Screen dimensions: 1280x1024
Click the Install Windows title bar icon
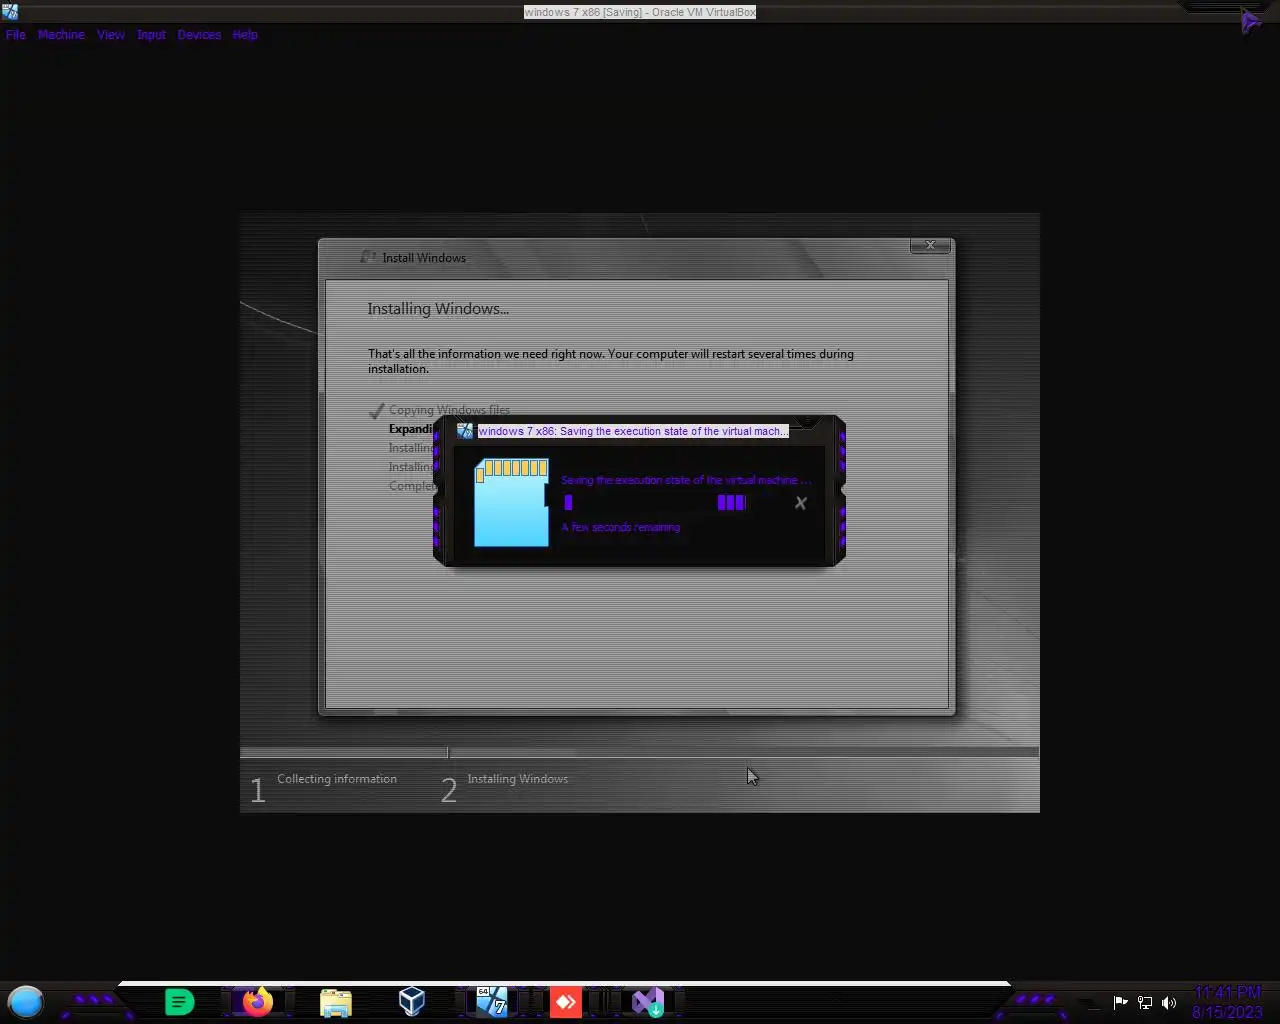368,257
